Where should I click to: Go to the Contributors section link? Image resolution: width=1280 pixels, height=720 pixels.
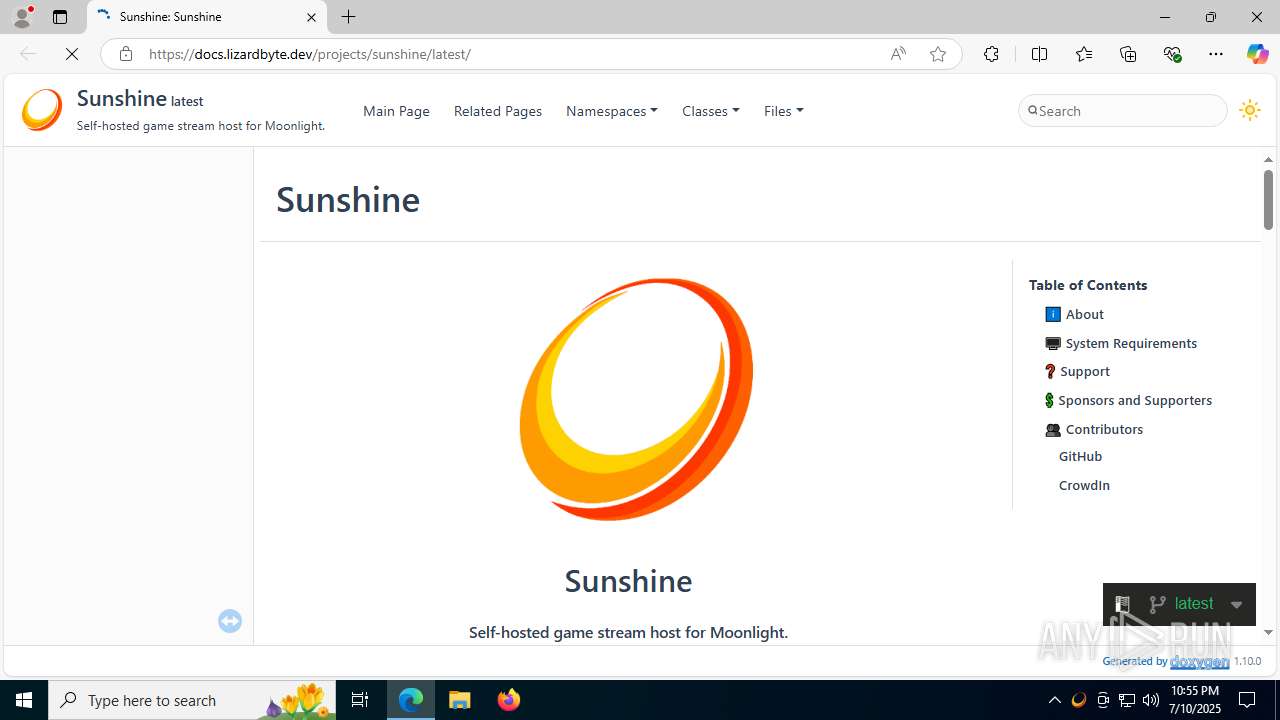1104,429
